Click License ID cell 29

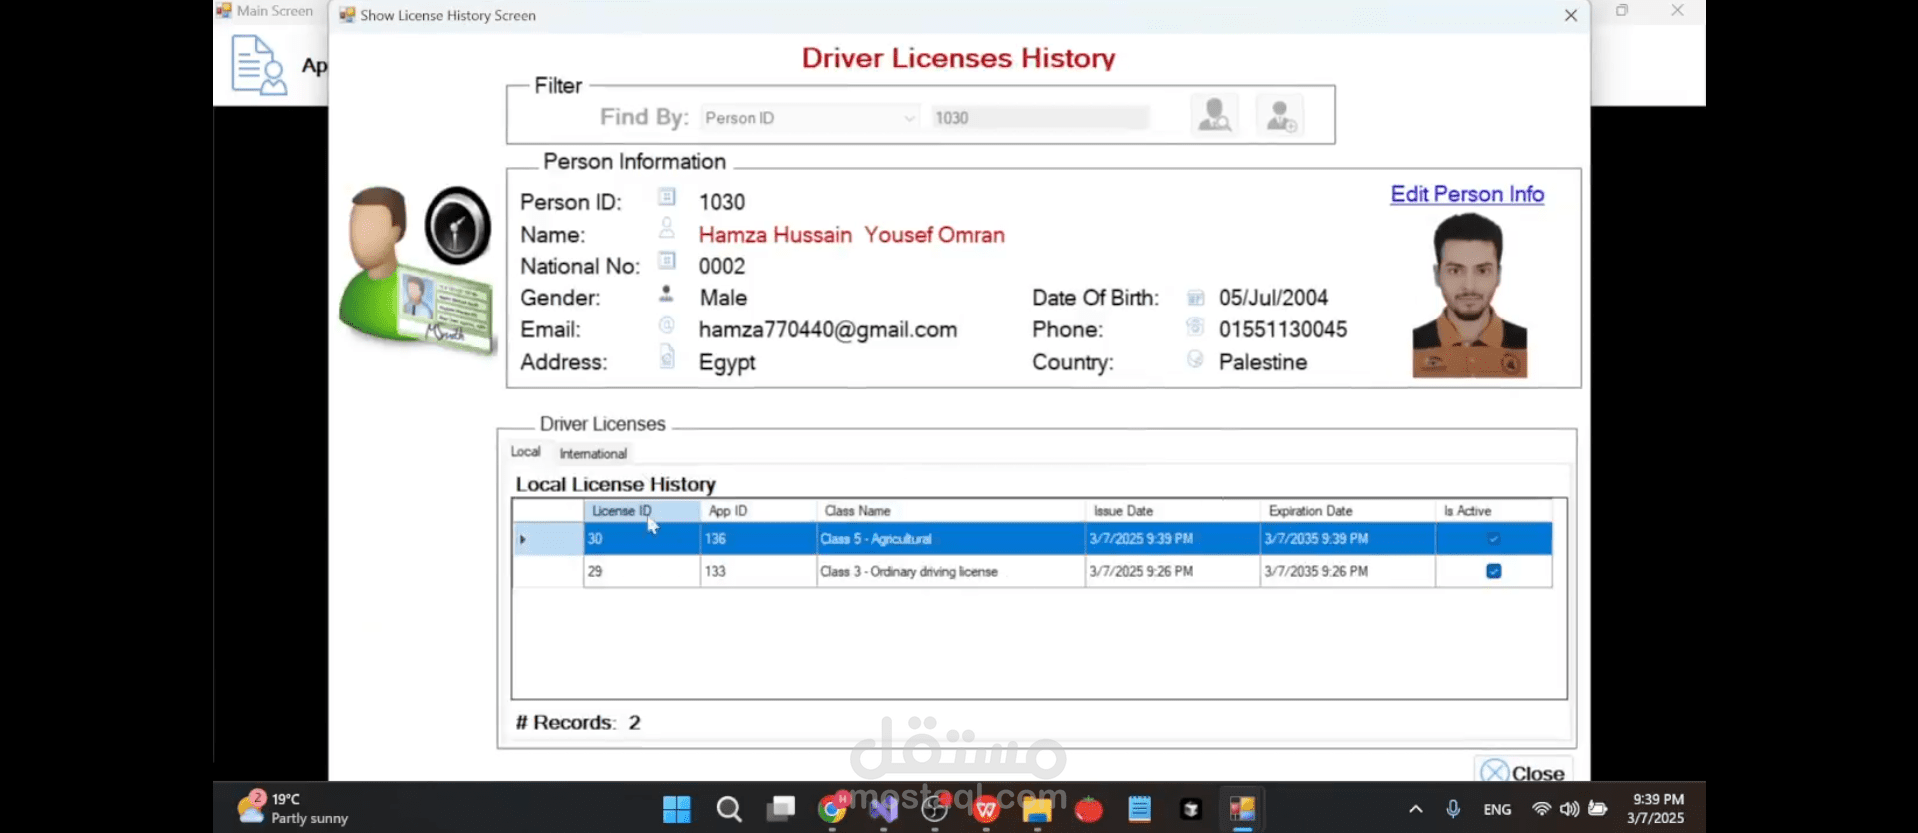click(x=641, y=572)
